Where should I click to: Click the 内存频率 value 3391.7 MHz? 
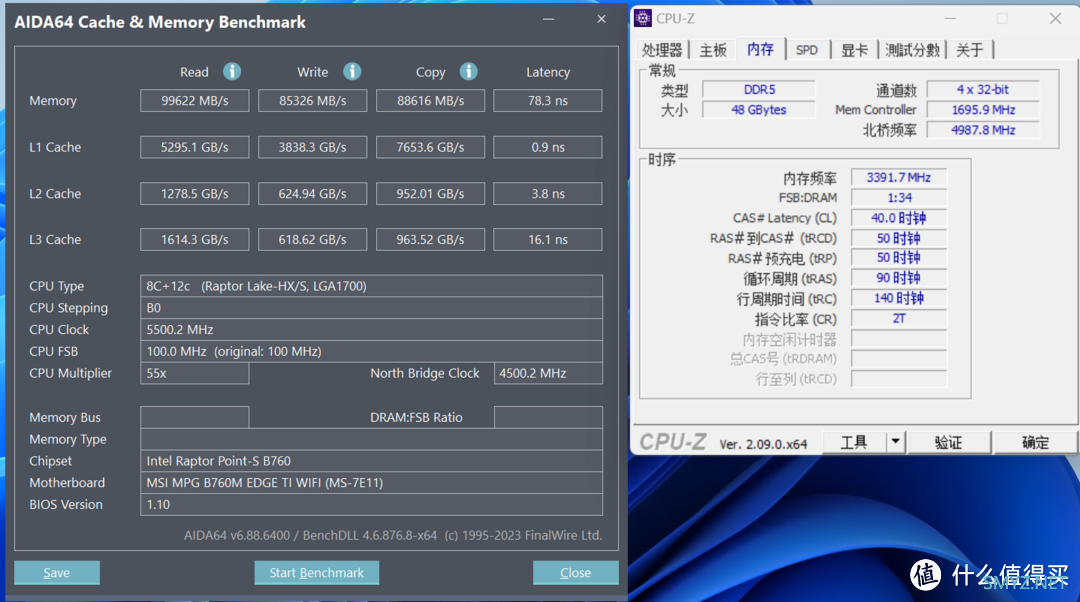tap(899, 178)
